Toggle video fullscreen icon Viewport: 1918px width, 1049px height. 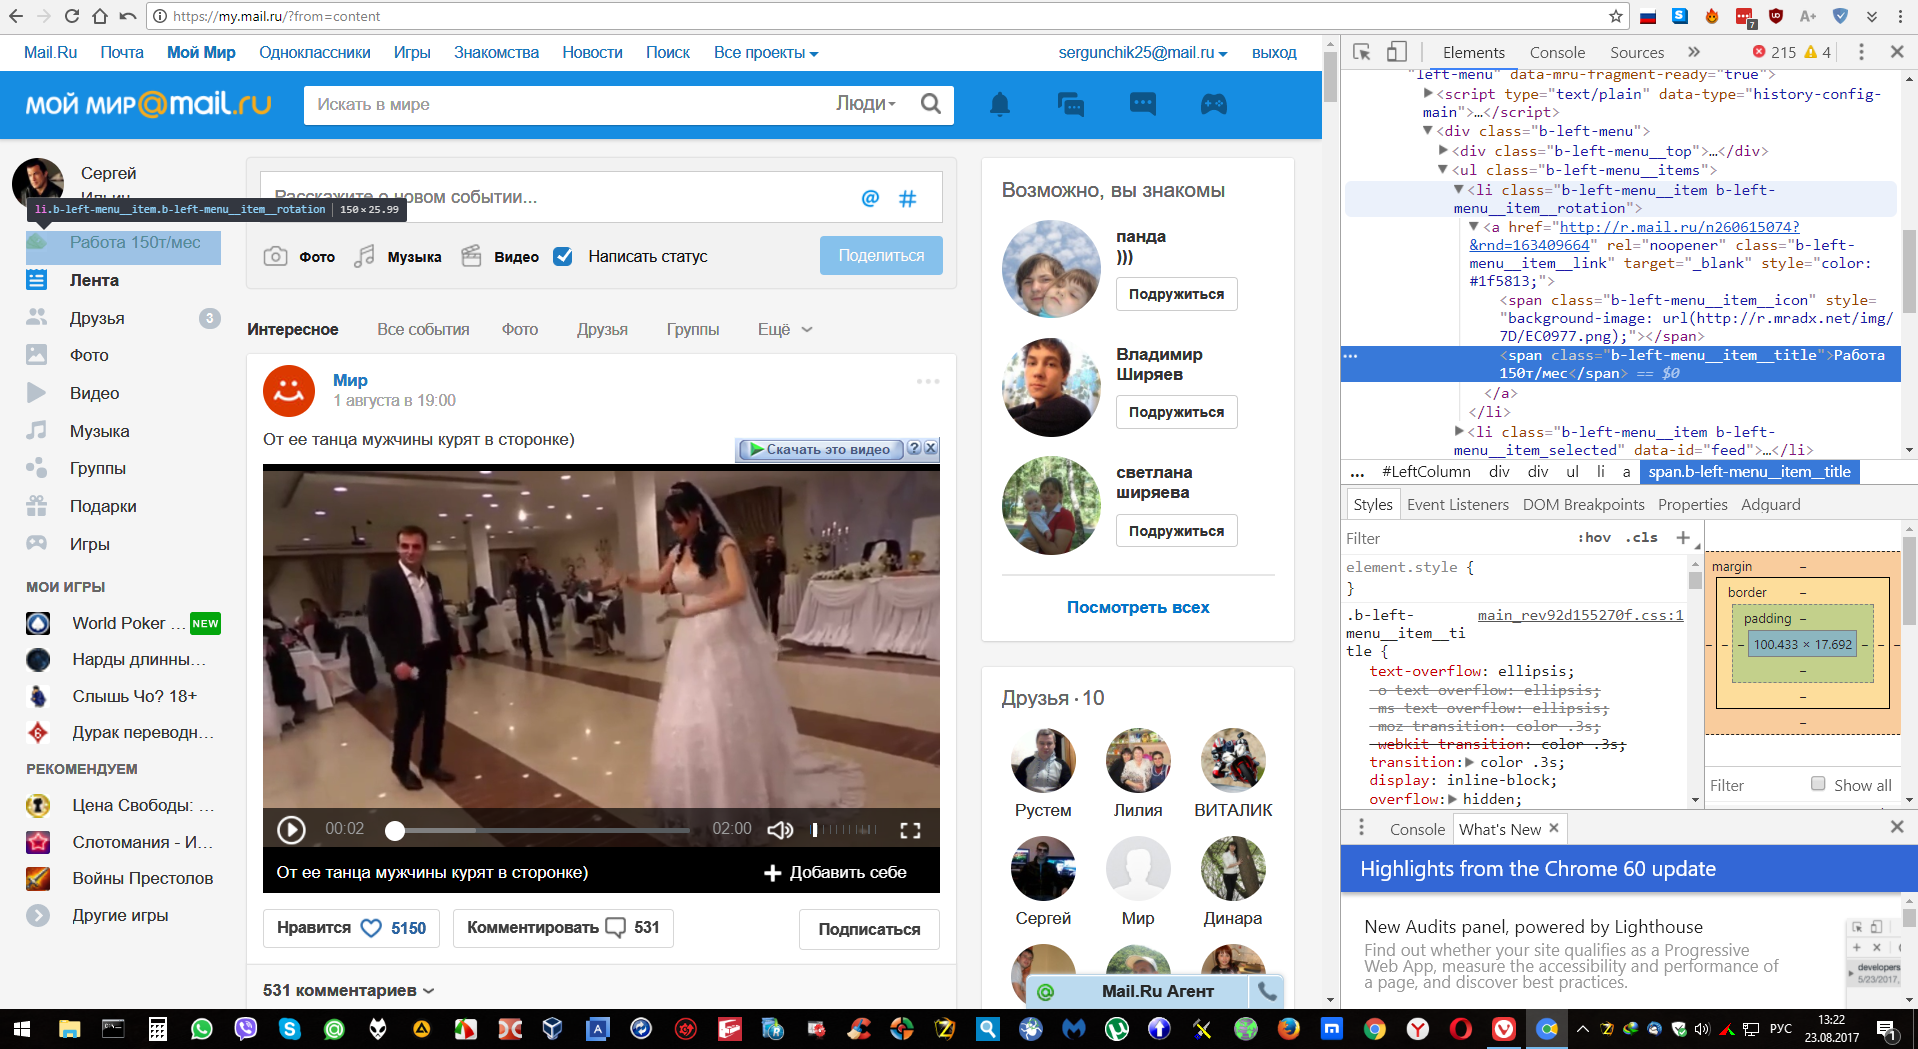point(909,830)
